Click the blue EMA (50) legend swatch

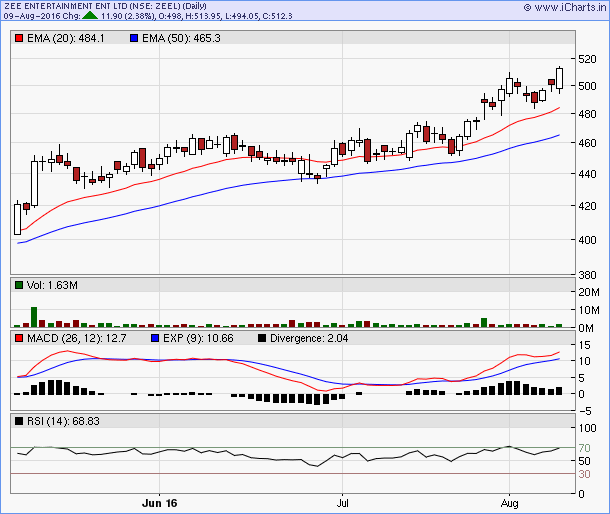(134, 38)
